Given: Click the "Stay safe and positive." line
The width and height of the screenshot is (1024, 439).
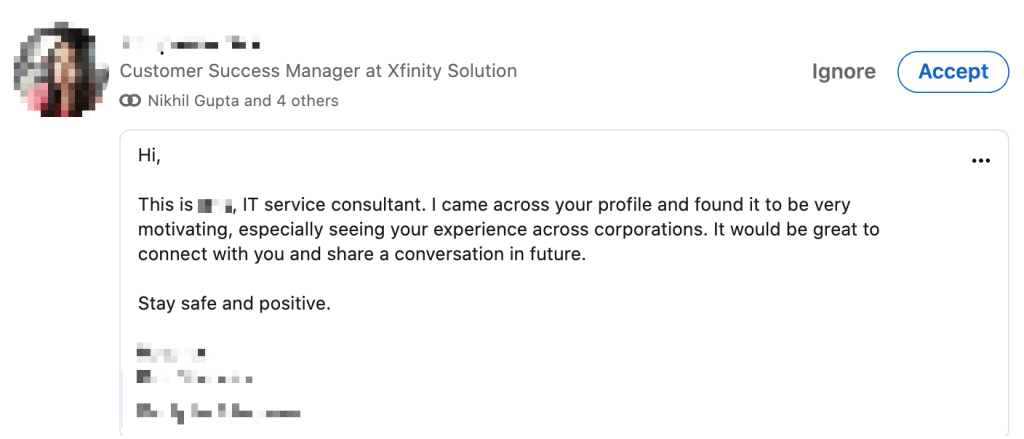Looking at the screenshot, I should point(234,304).
